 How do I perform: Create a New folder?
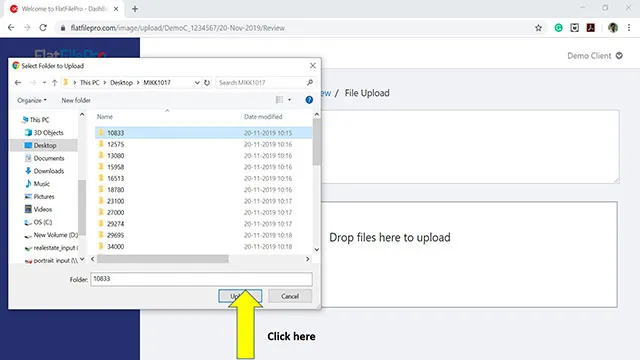pyautogui.click(x=76, y=100)
